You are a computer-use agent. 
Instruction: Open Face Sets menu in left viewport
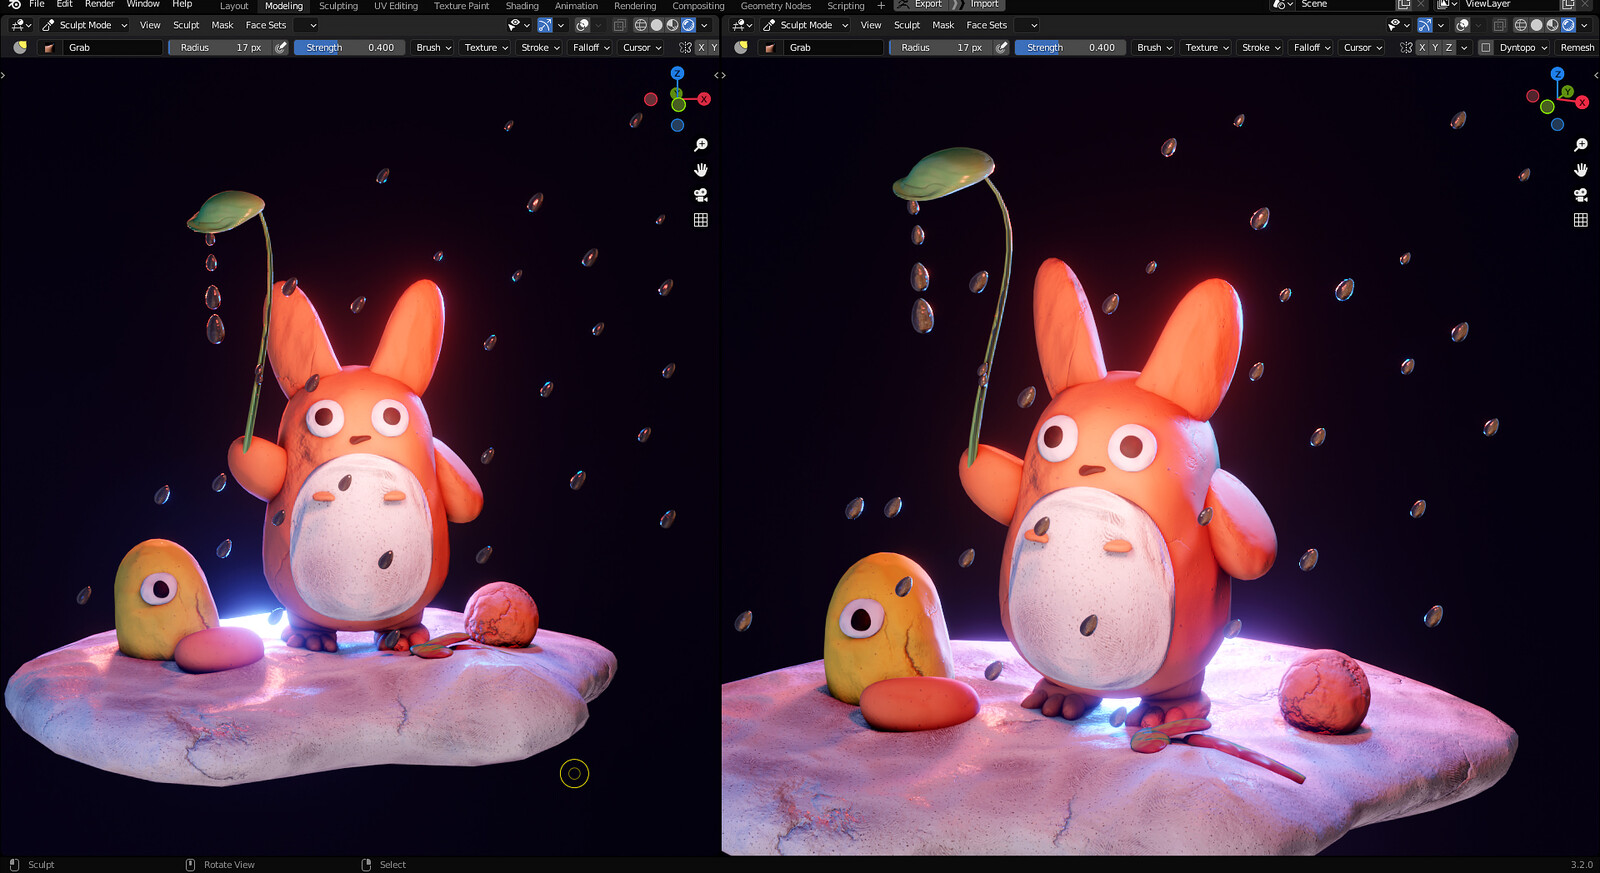coord(266,25)
